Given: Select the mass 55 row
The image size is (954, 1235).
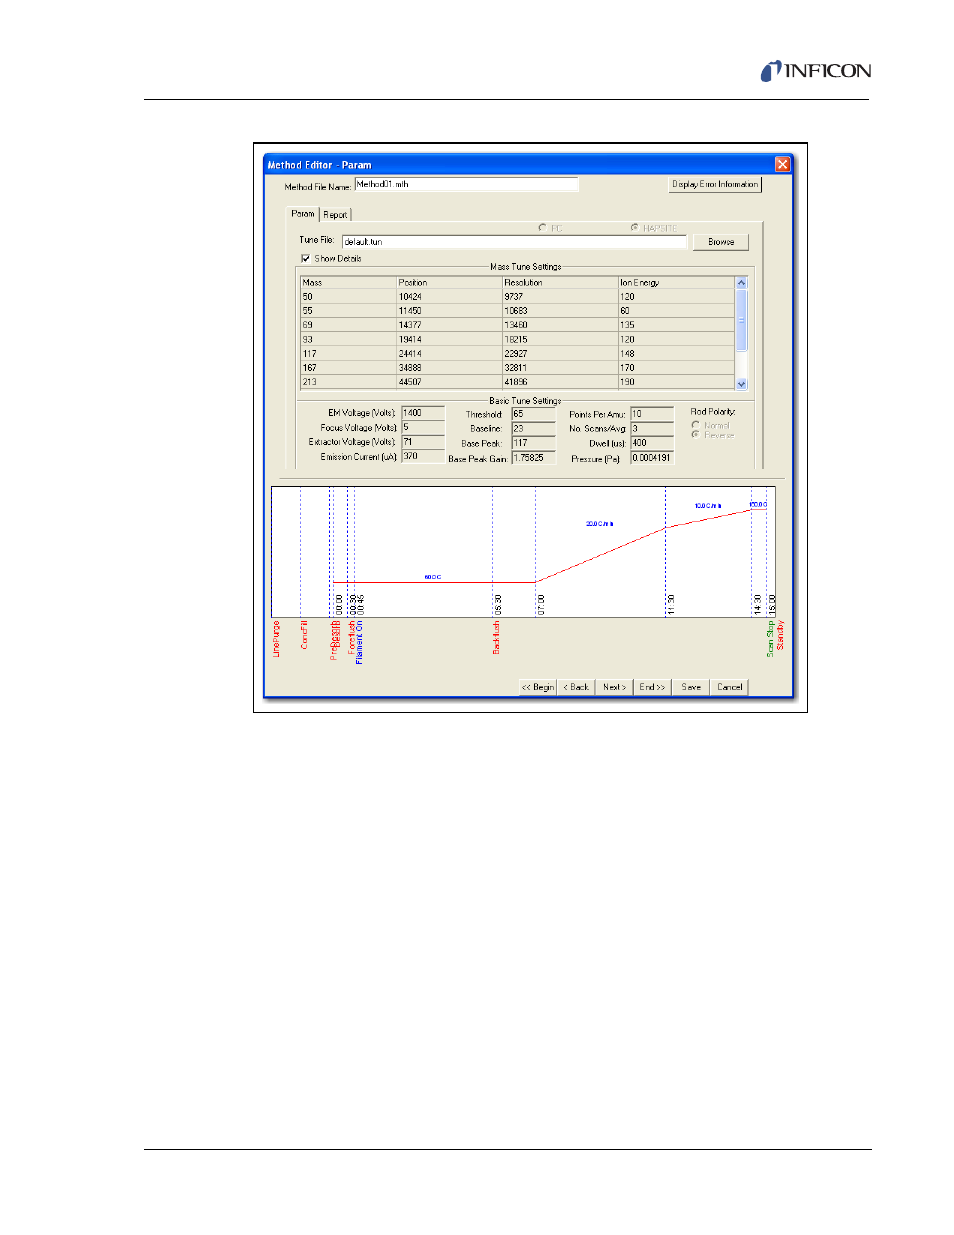Looking at the screenshot, I should [x=518, y=311].
